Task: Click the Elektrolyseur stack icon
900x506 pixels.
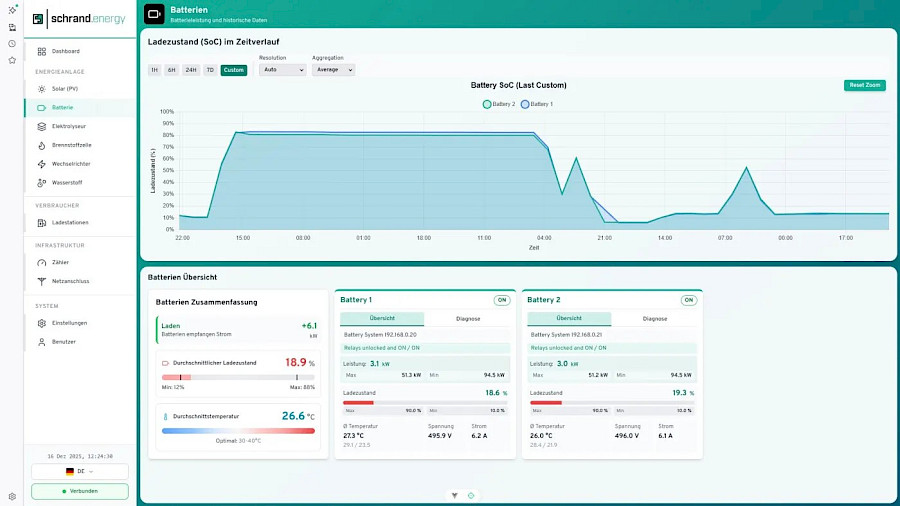Action: point(41,126)
